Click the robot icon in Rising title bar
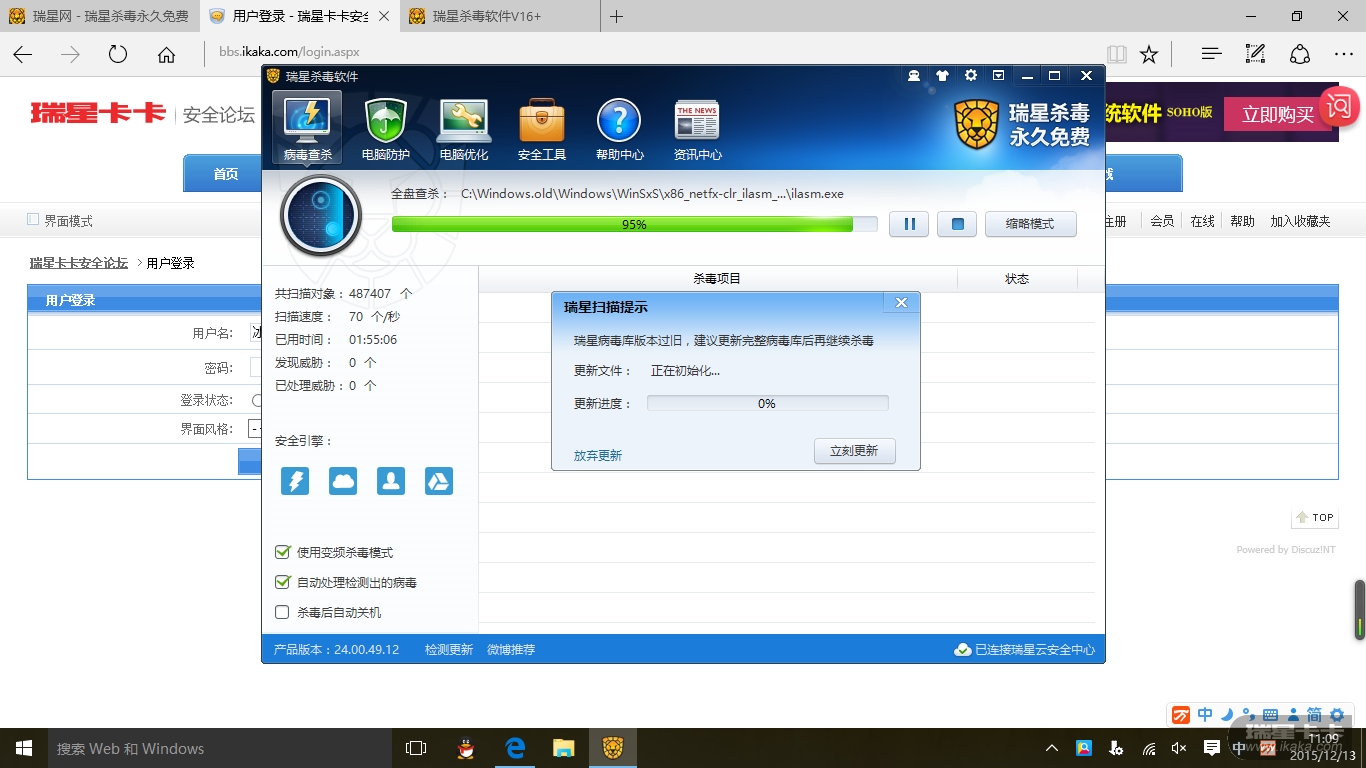The height and width of the screenshot is (768, 1366). tap(914, 76)
